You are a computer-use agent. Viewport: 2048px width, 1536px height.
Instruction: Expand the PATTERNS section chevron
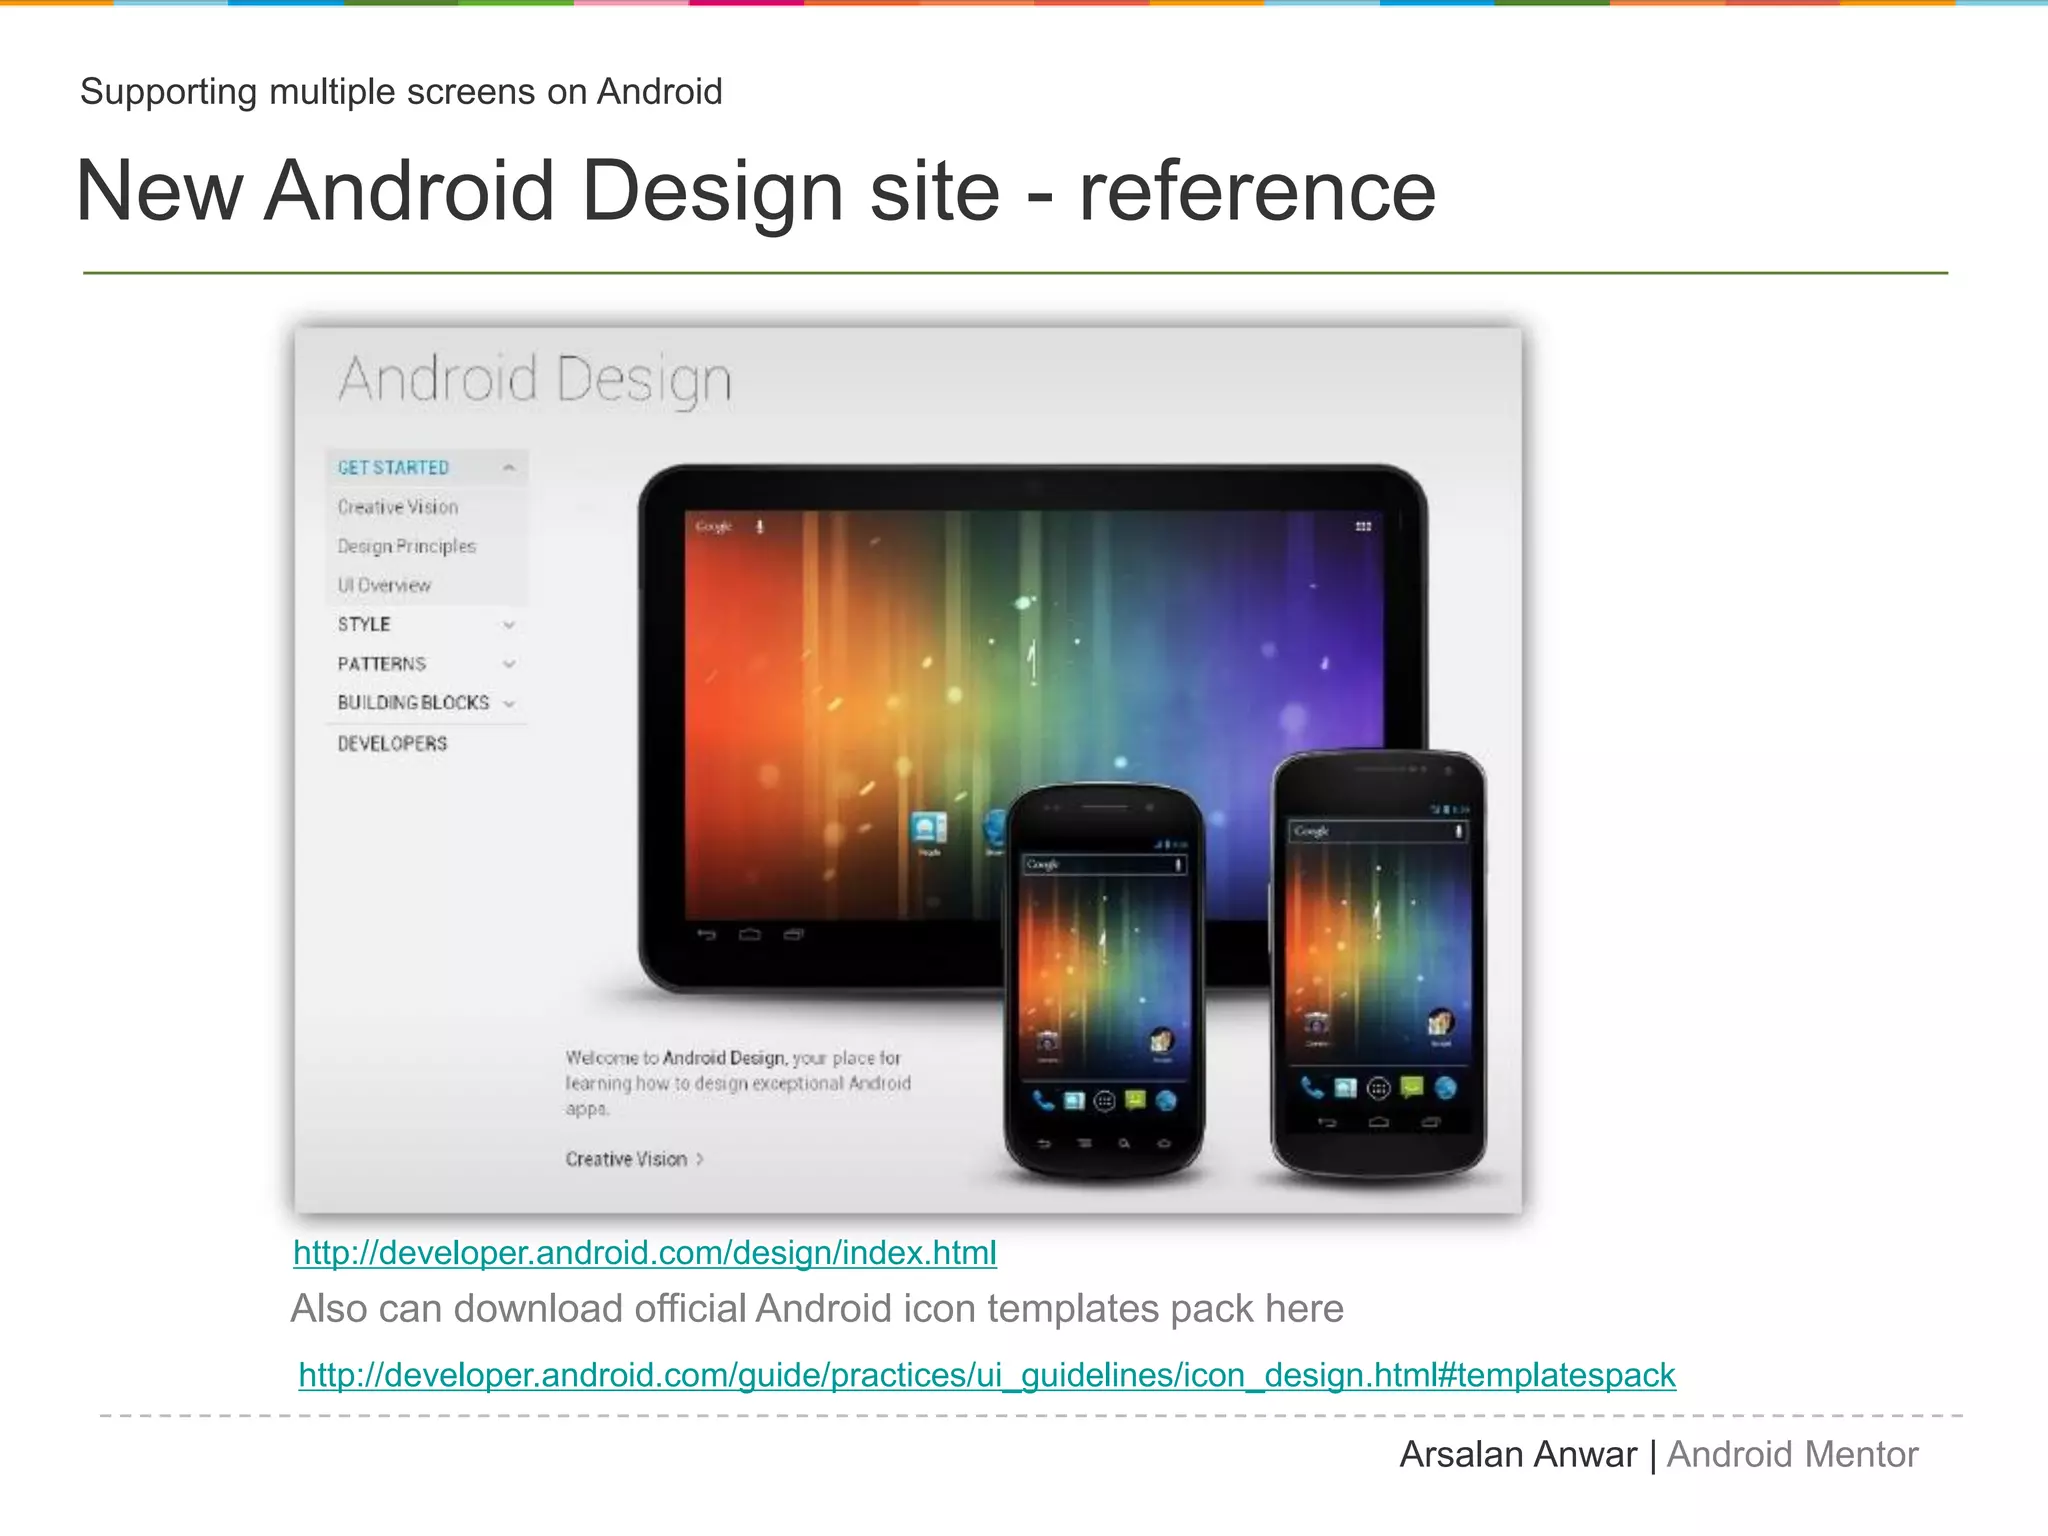point(509,664)
